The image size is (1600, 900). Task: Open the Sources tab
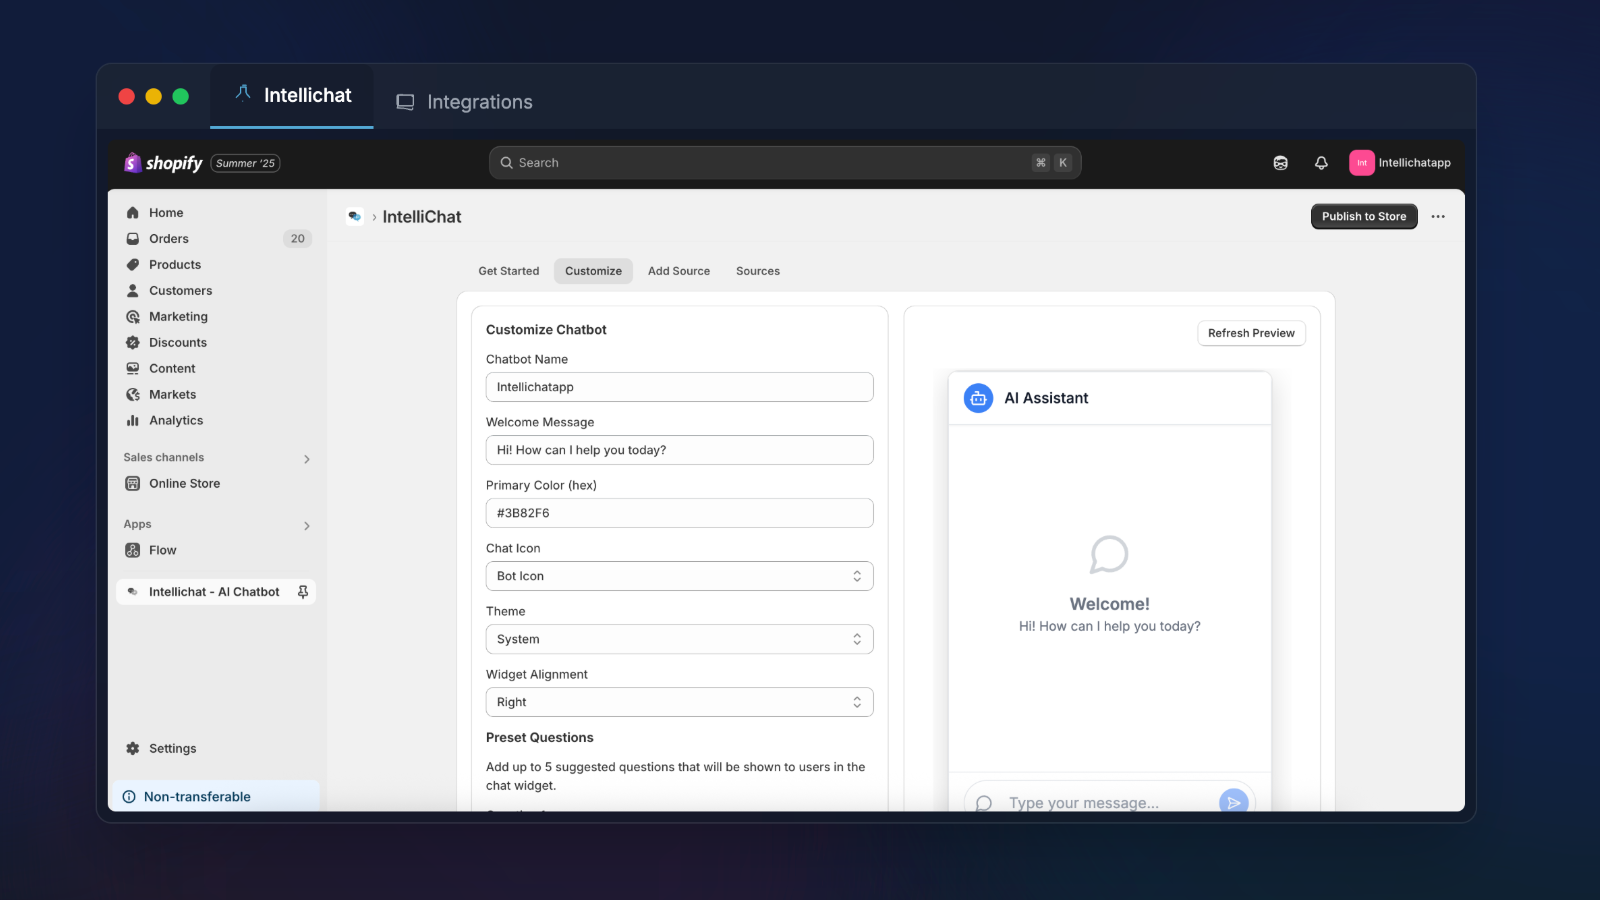tap(758, 271)
